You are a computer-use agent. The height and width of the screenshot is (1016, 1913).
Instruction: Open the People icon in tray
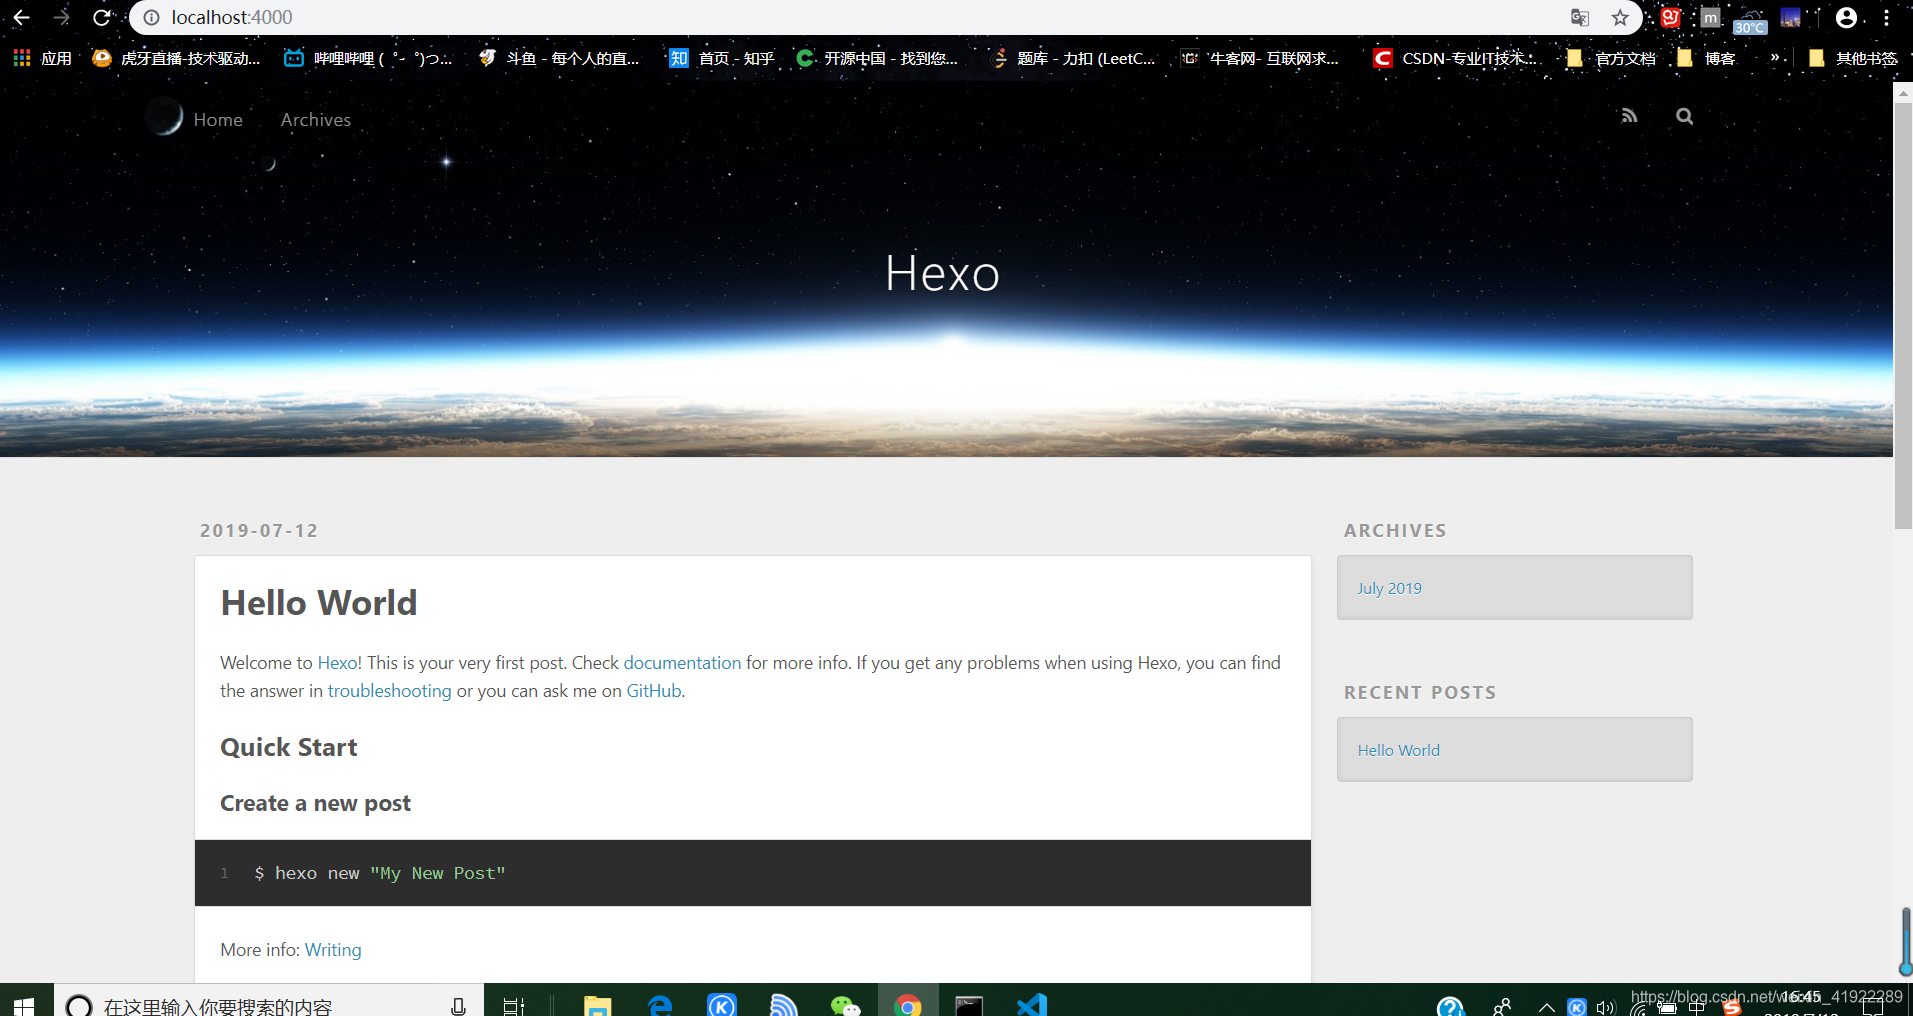coord(1502,1006)
